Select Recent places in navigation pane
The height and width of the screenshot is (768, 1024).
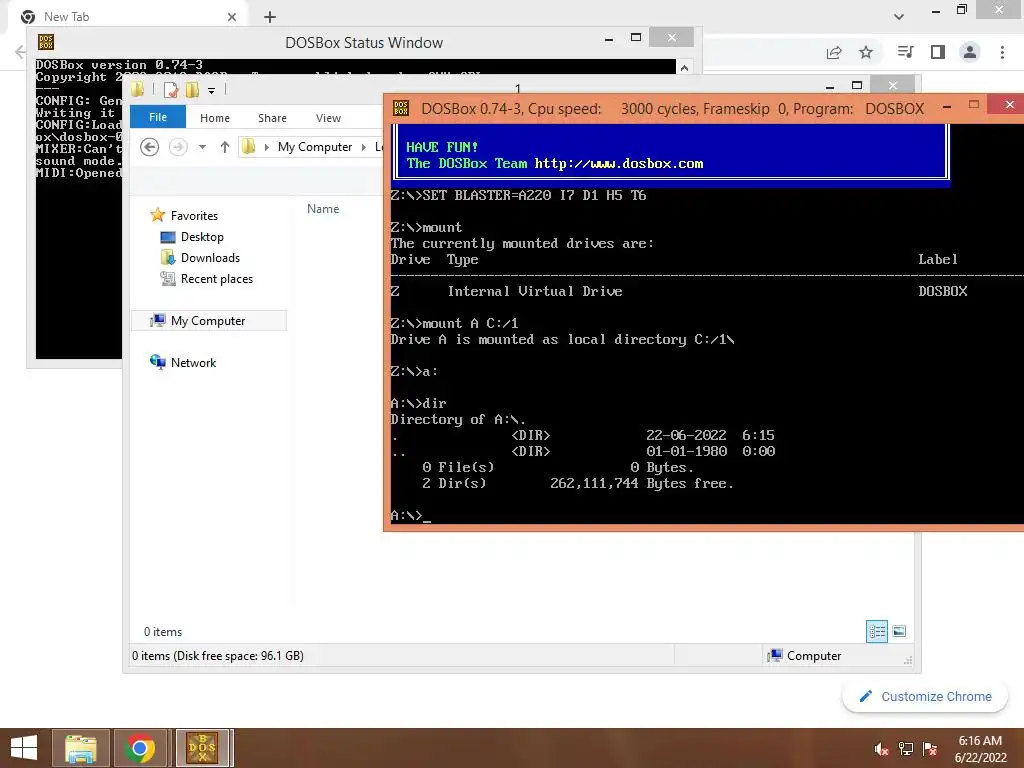pos(216,279)
